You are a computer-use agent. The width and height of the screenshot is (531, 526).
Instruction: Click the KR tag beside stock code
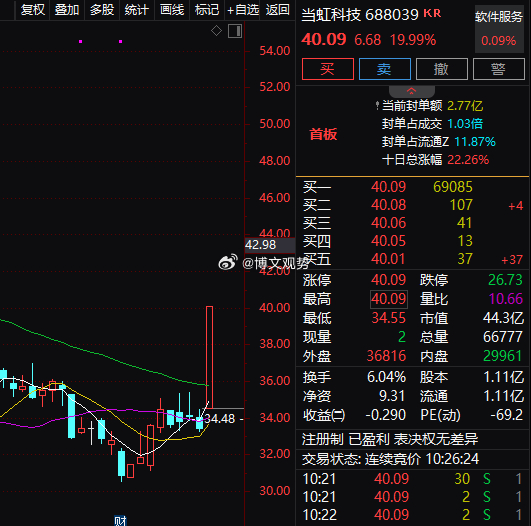(432, 13)
